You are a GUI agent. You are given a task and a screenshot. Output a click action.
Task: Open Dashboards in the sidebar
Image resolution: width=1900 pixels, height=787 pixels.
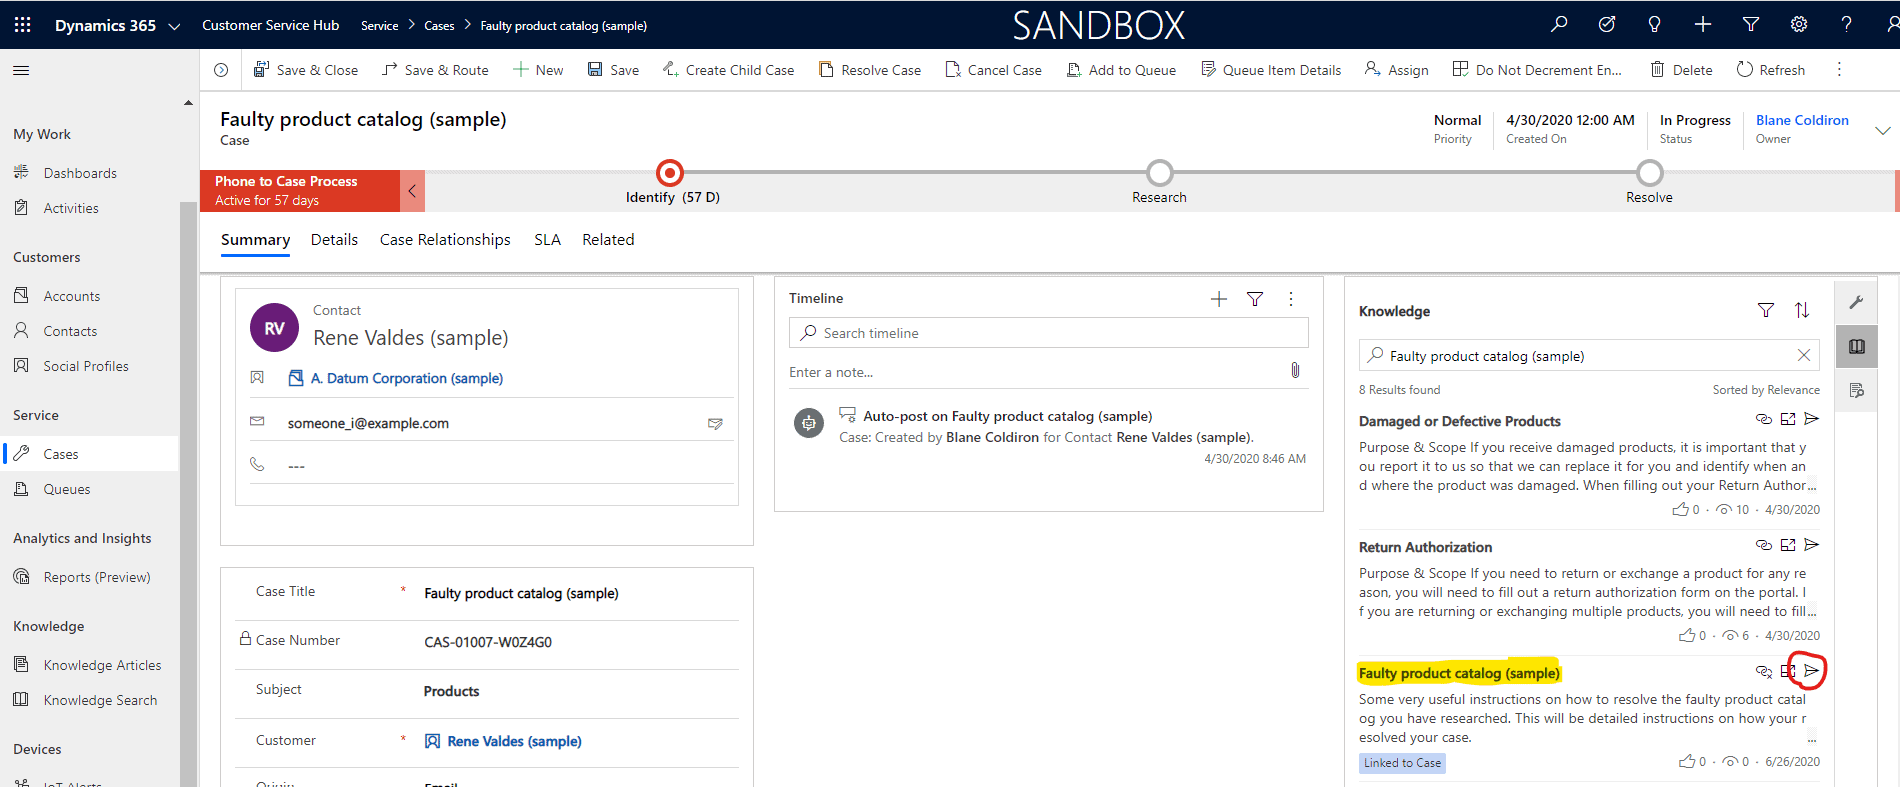(x=80, y=173)
